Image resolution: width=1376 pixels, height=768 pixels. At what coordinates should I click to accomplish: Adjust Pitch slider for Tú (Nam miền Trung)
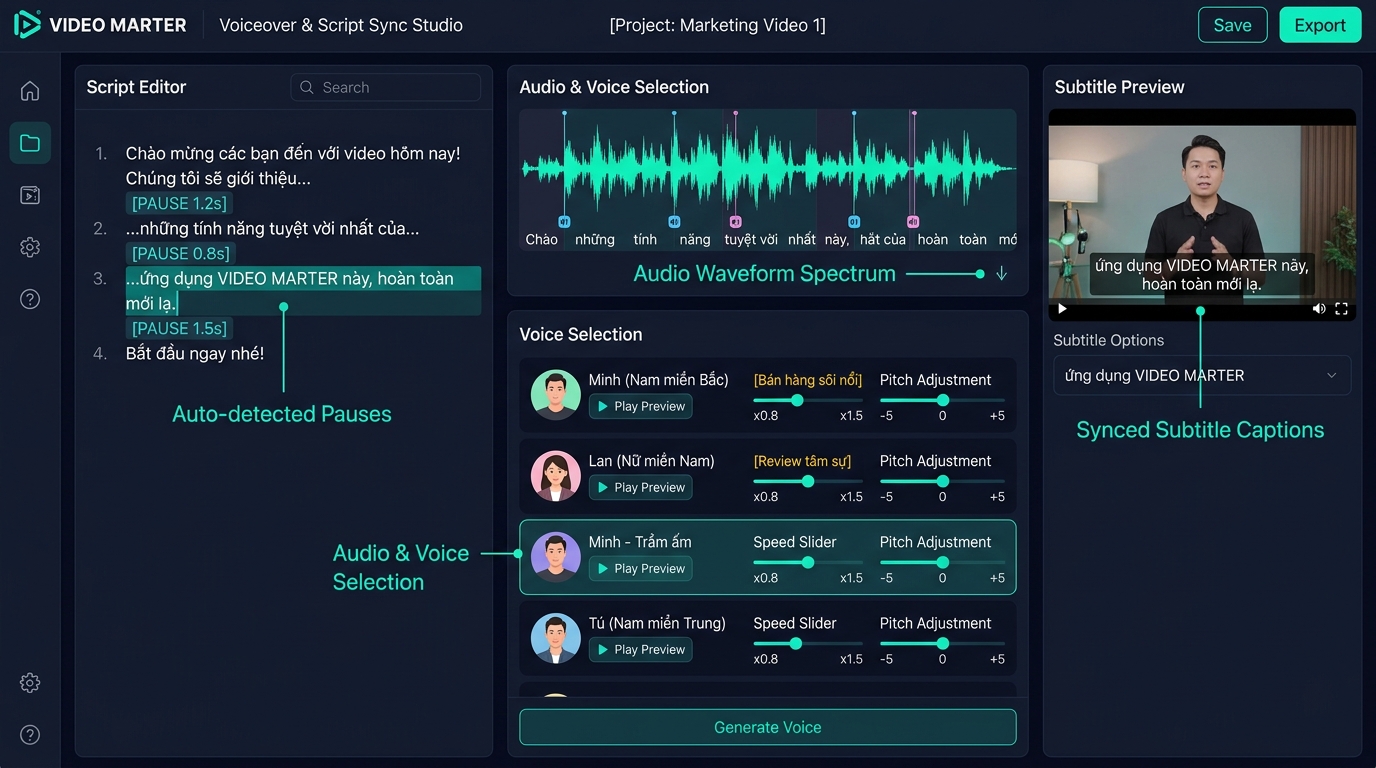pyautogui.click(x=942, y=643)
